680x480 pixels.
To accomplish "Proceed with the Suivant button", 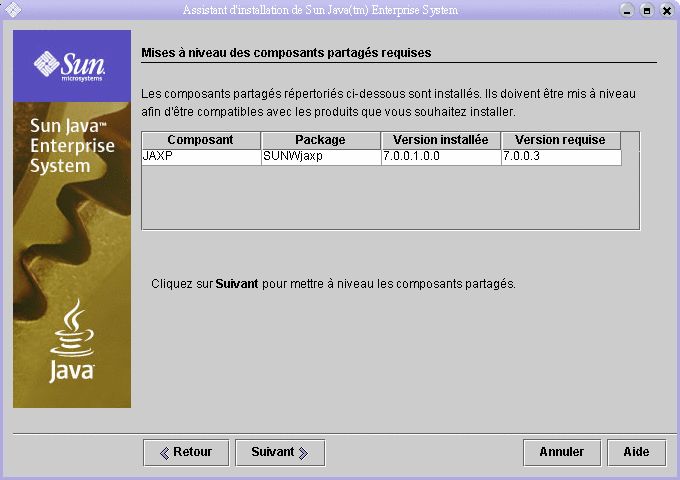I will pyautogui.click(x=280, y=453).
